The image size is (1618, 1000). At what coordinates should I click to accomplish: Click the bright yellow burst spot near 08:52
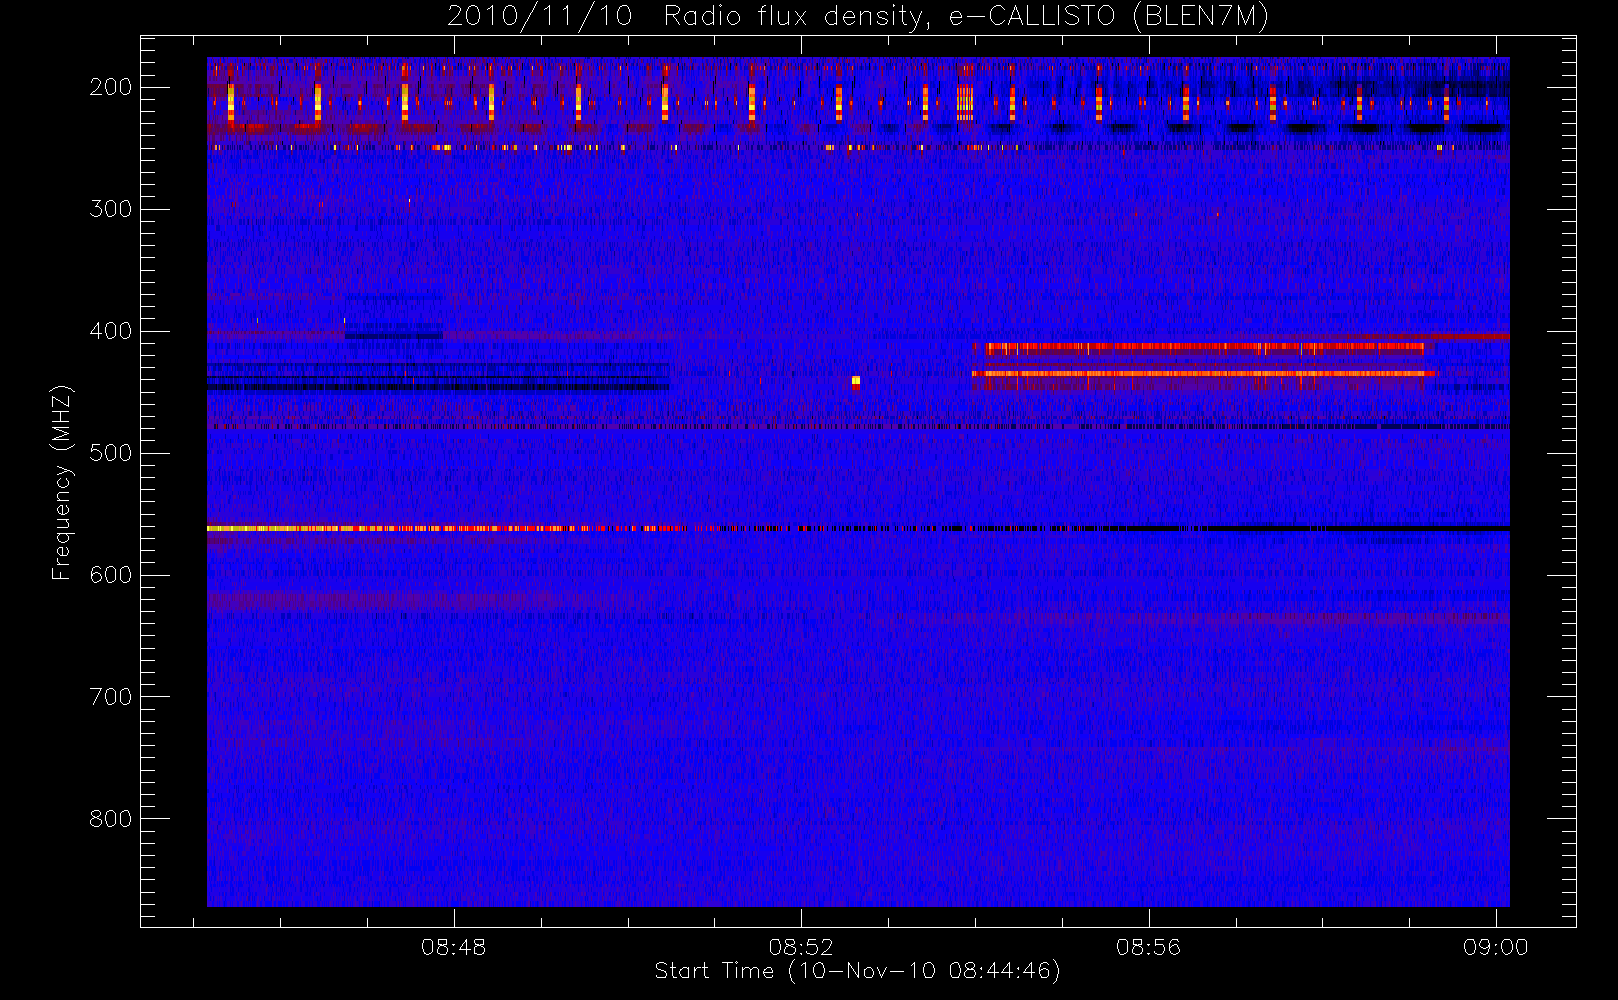pos(855,381)
